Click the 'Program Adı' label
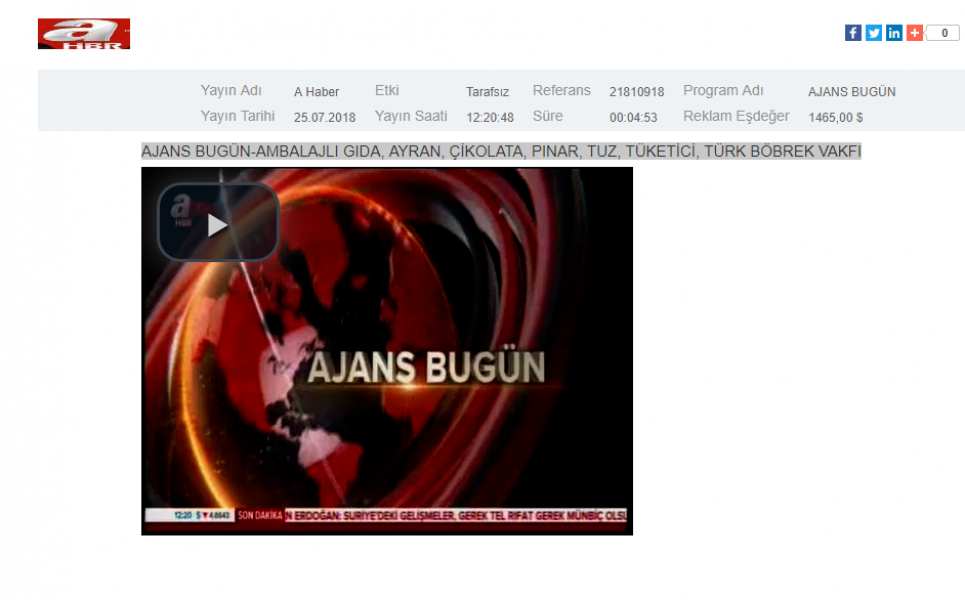The image size is (965, 600). [723, 90]
